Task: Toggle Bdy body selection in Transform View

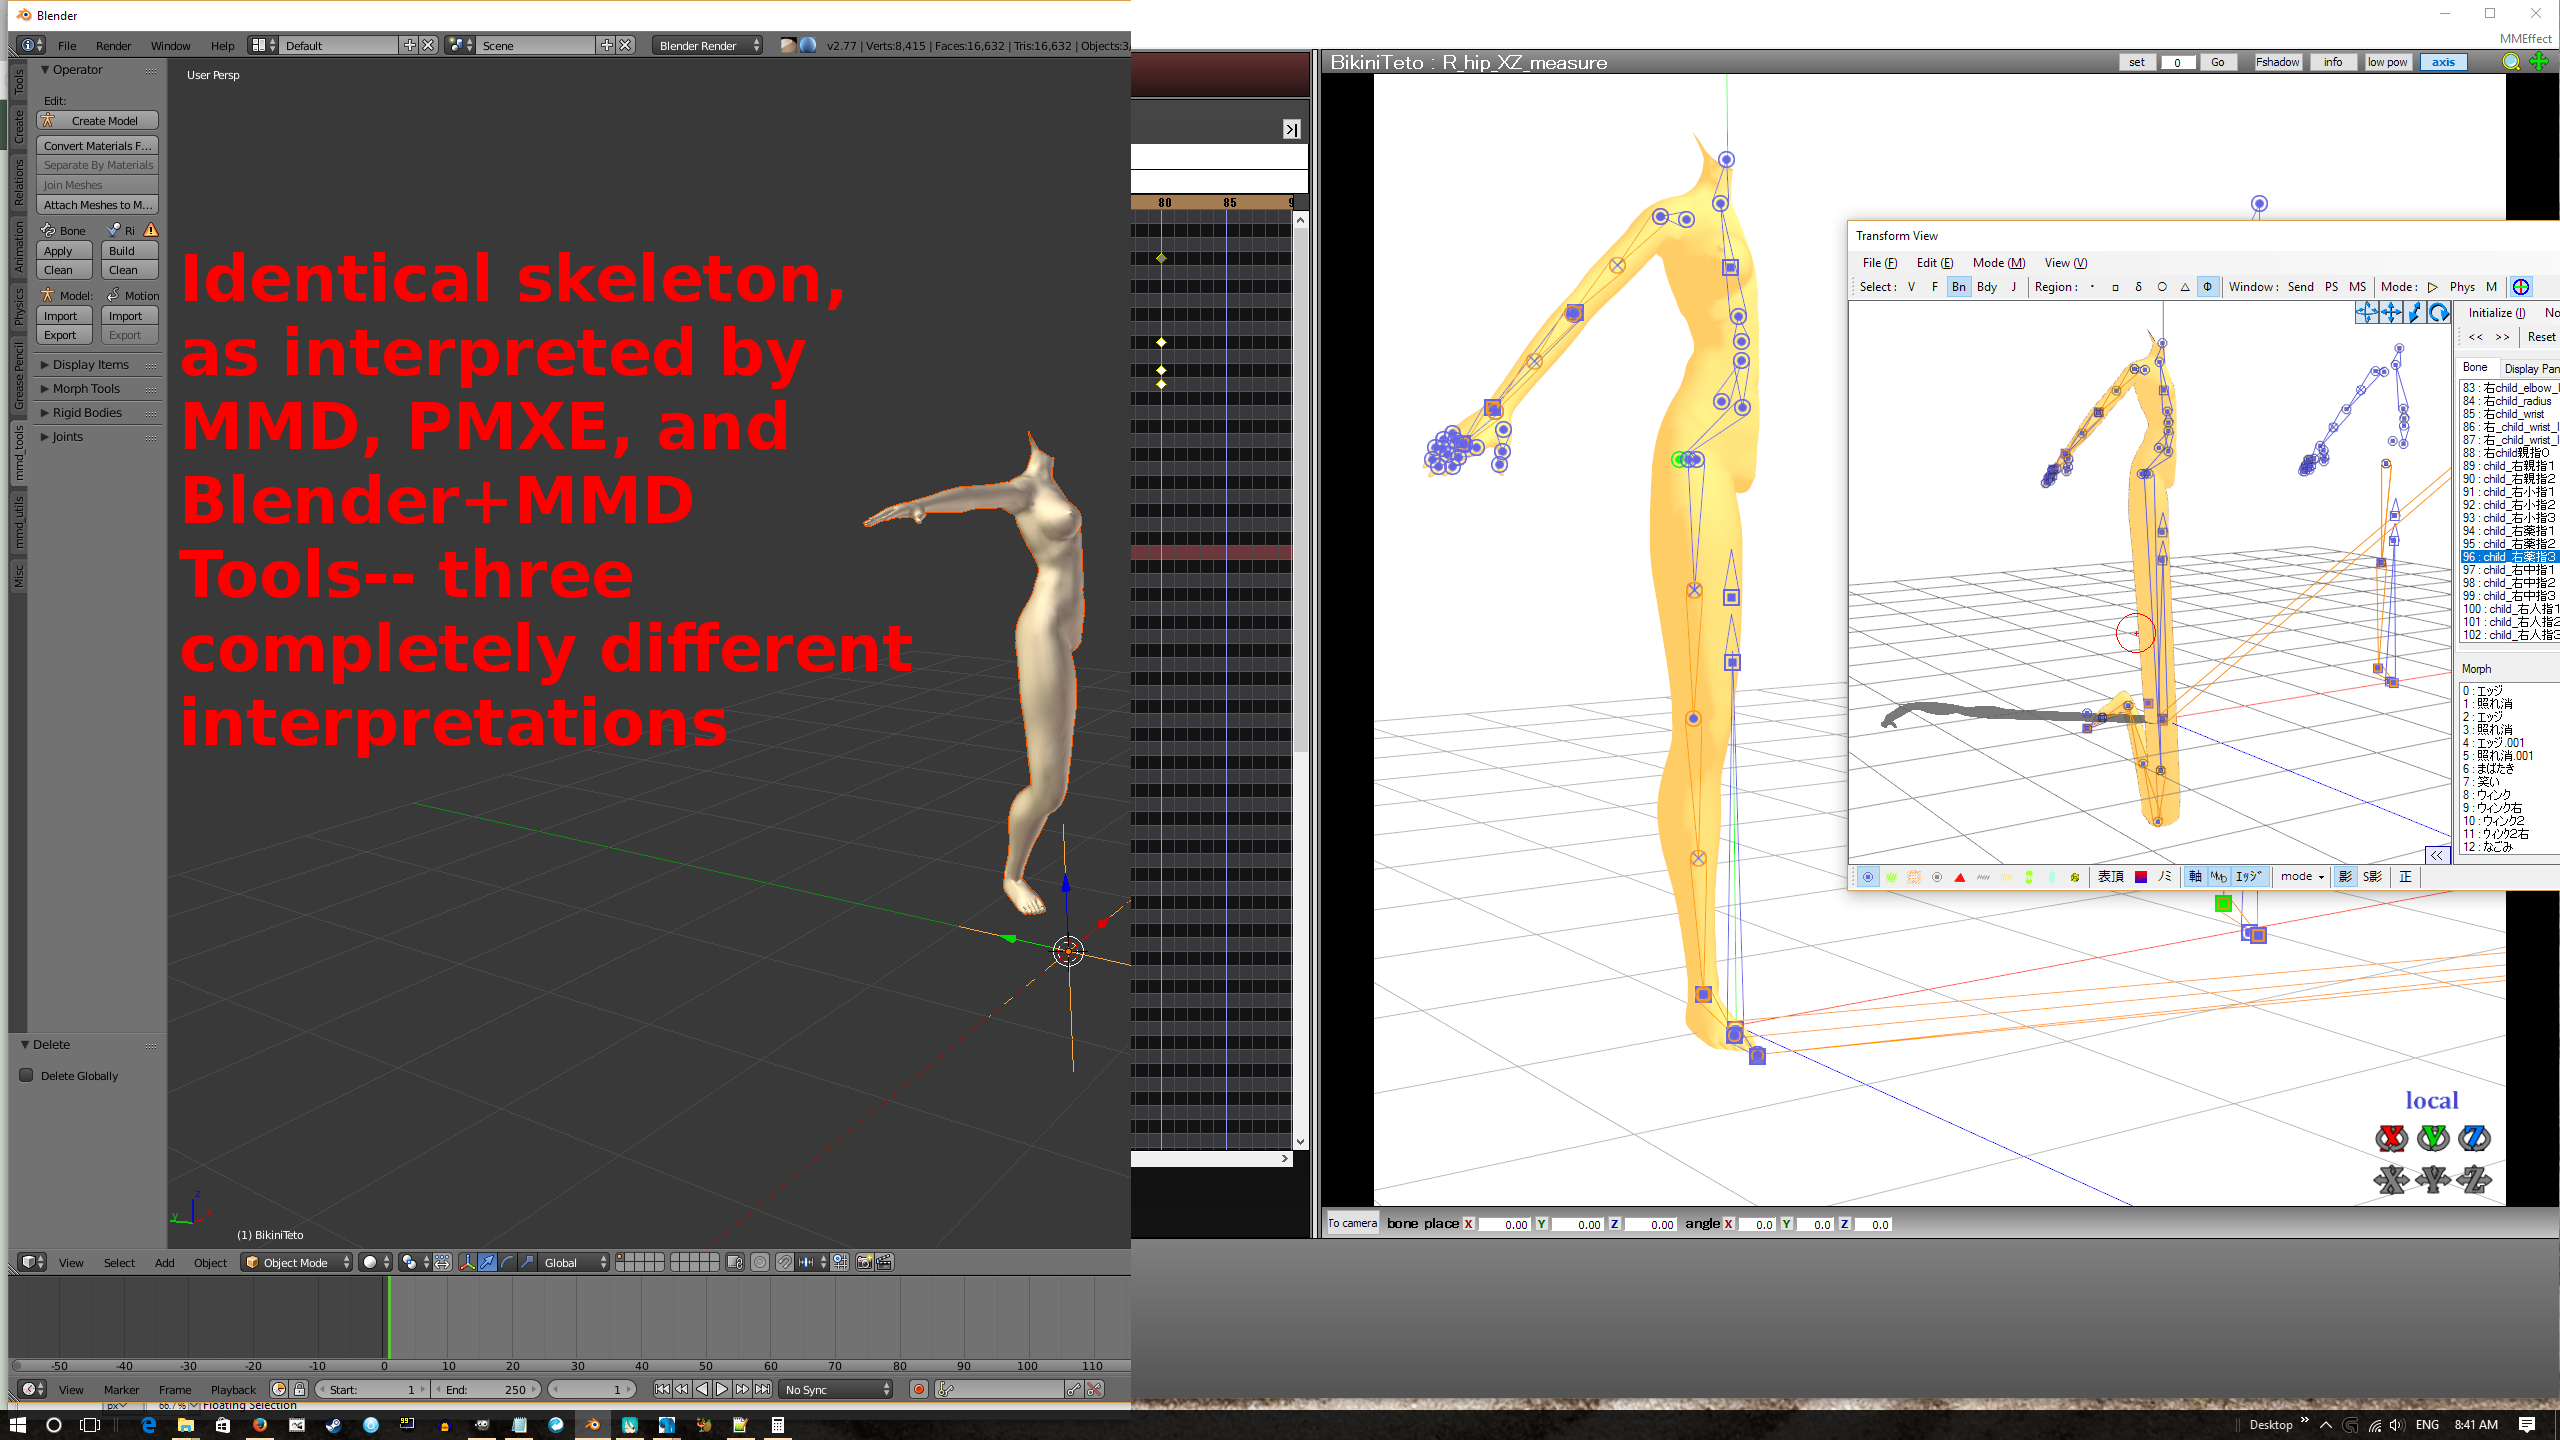Action: click(1987, 287)
